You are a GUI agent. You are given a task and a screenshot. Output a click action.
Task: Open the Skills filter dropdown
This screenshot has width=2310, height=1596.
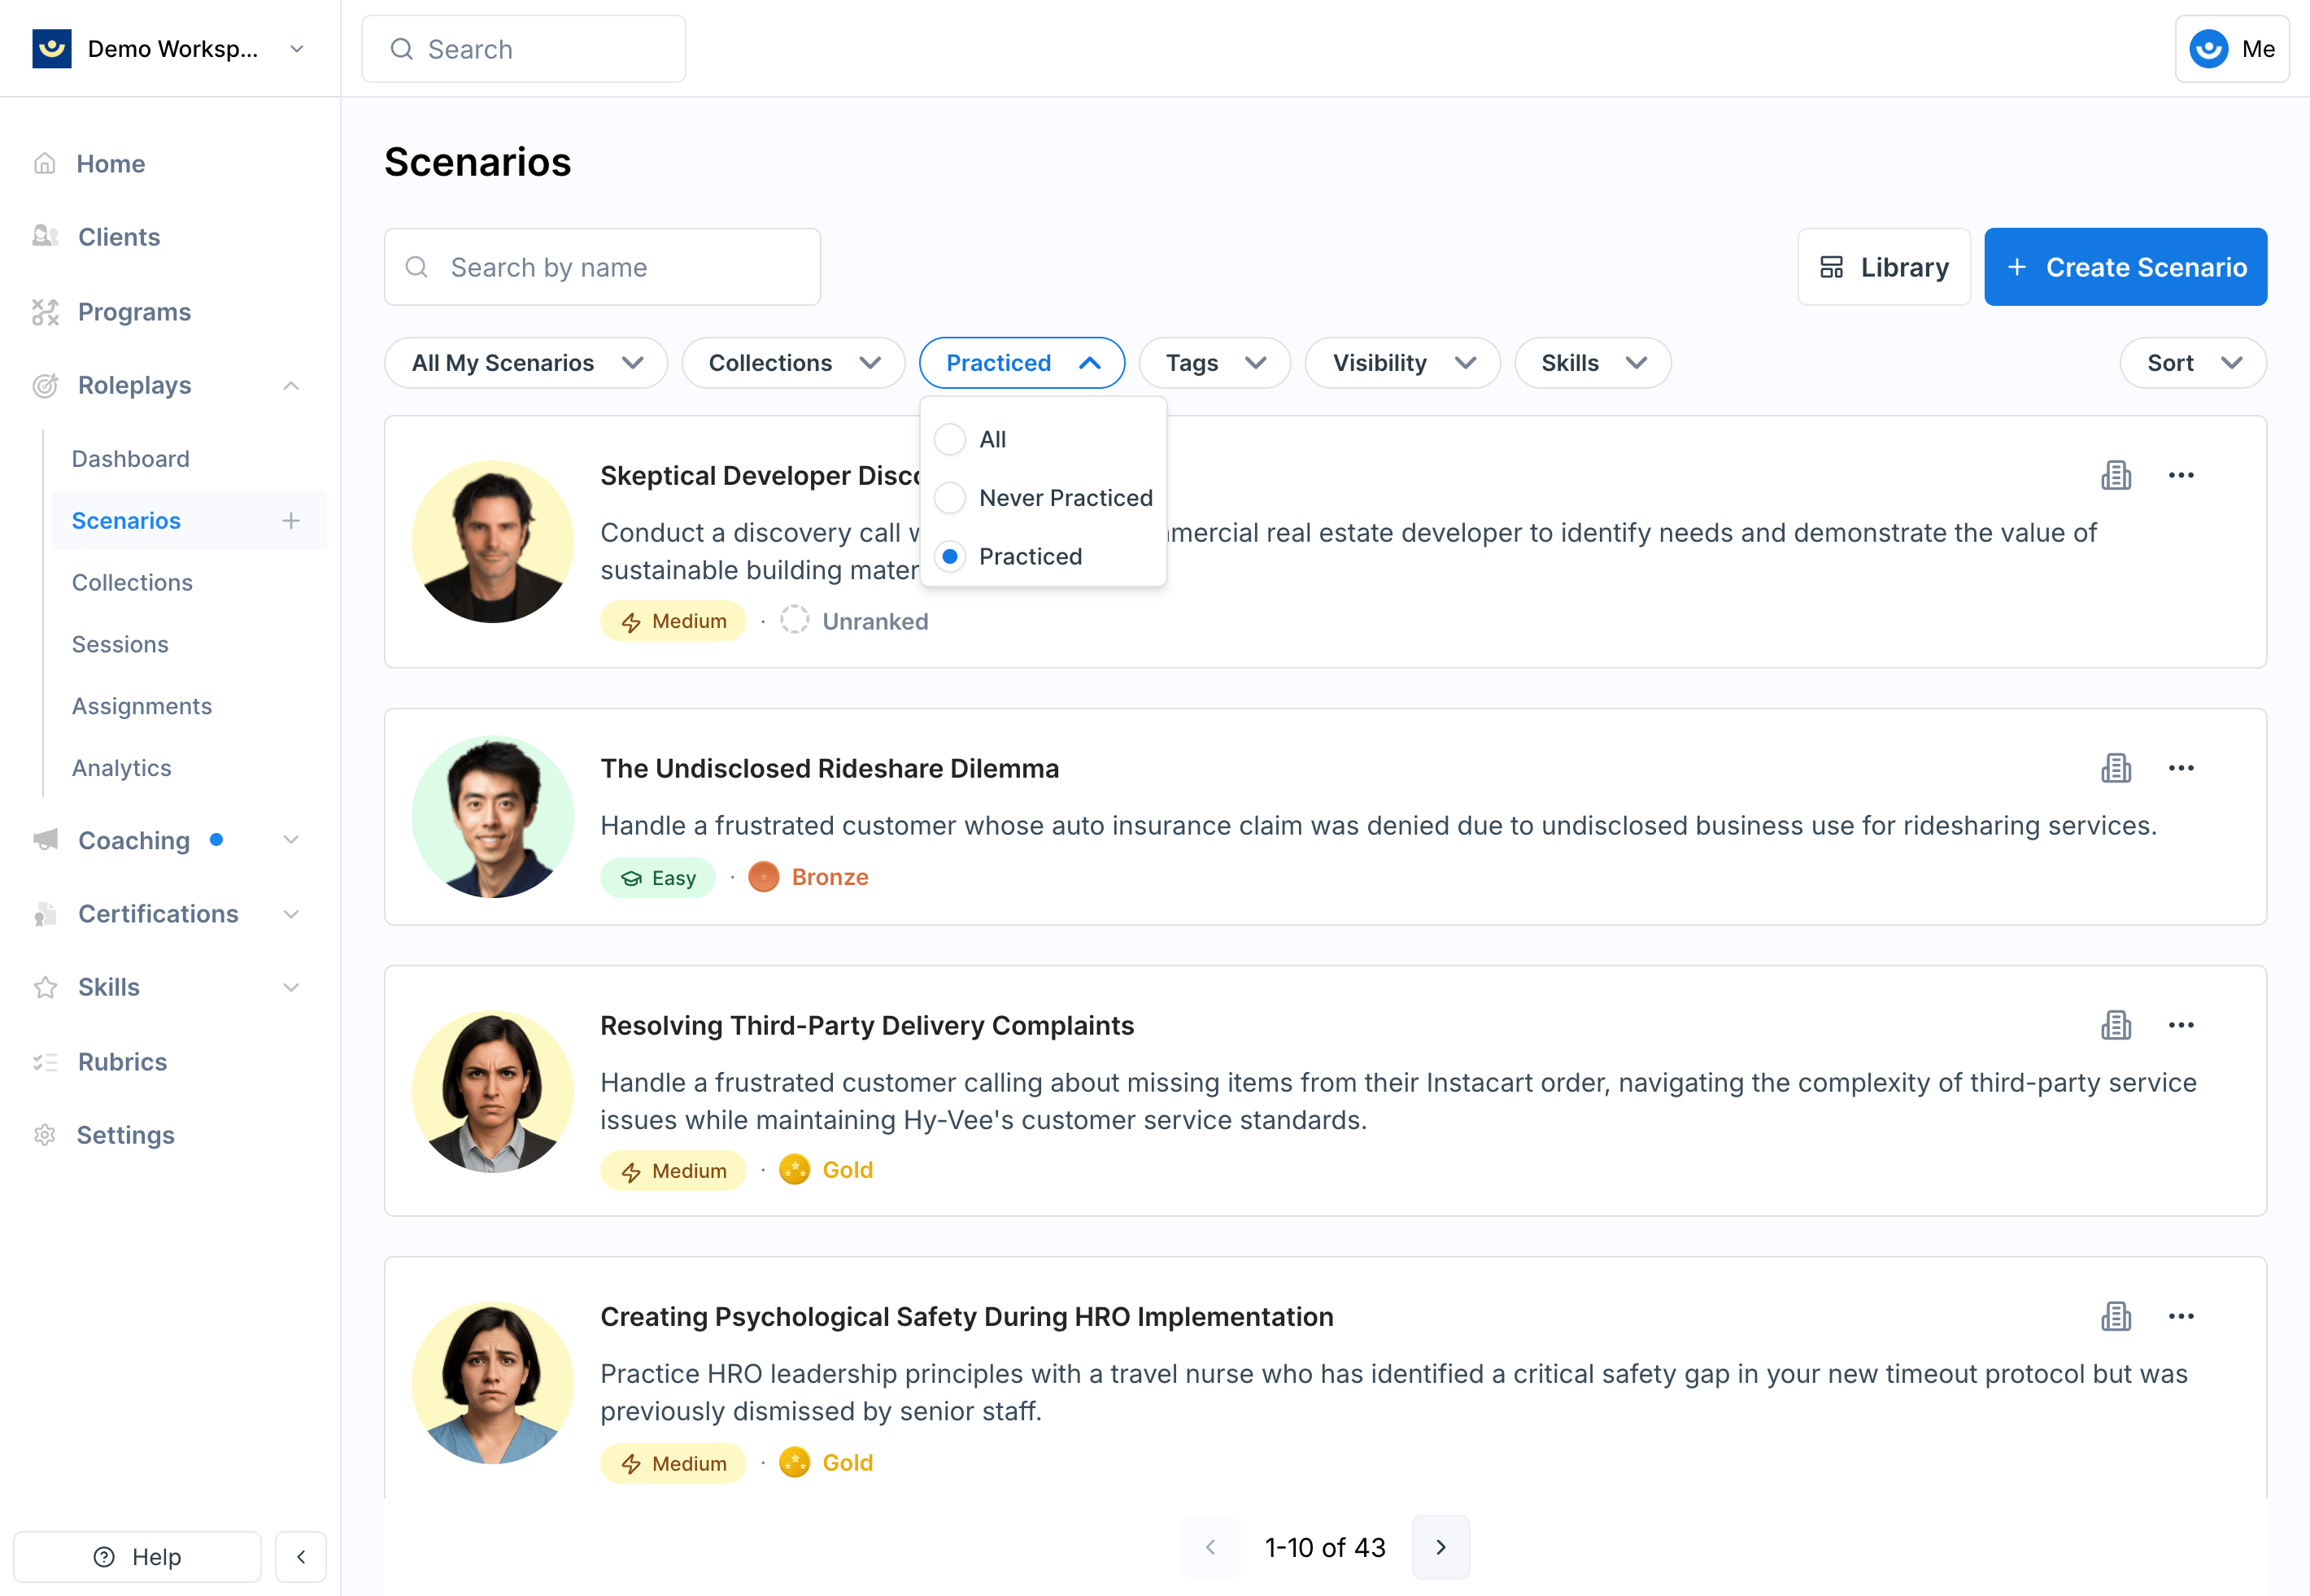point(1593,363)
